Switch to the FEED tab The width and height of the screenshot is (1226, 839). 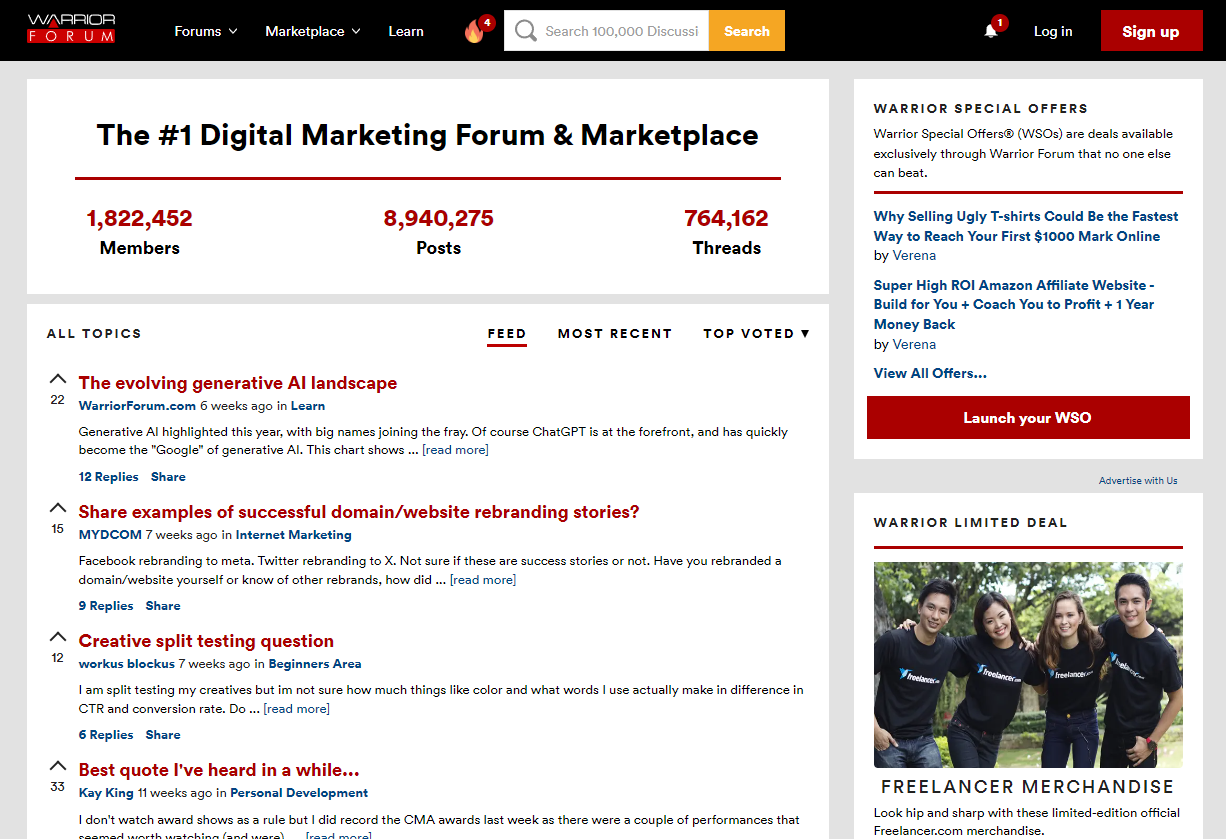507,333
